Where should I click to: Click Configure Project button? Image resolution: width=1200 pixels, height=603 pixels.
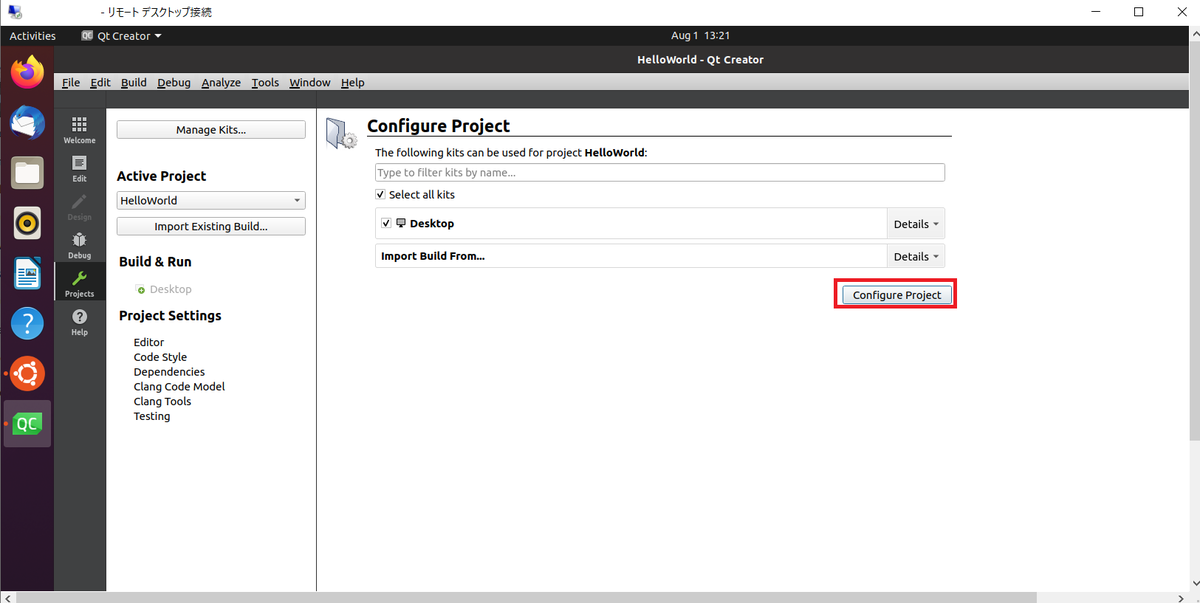click(896, 295)
